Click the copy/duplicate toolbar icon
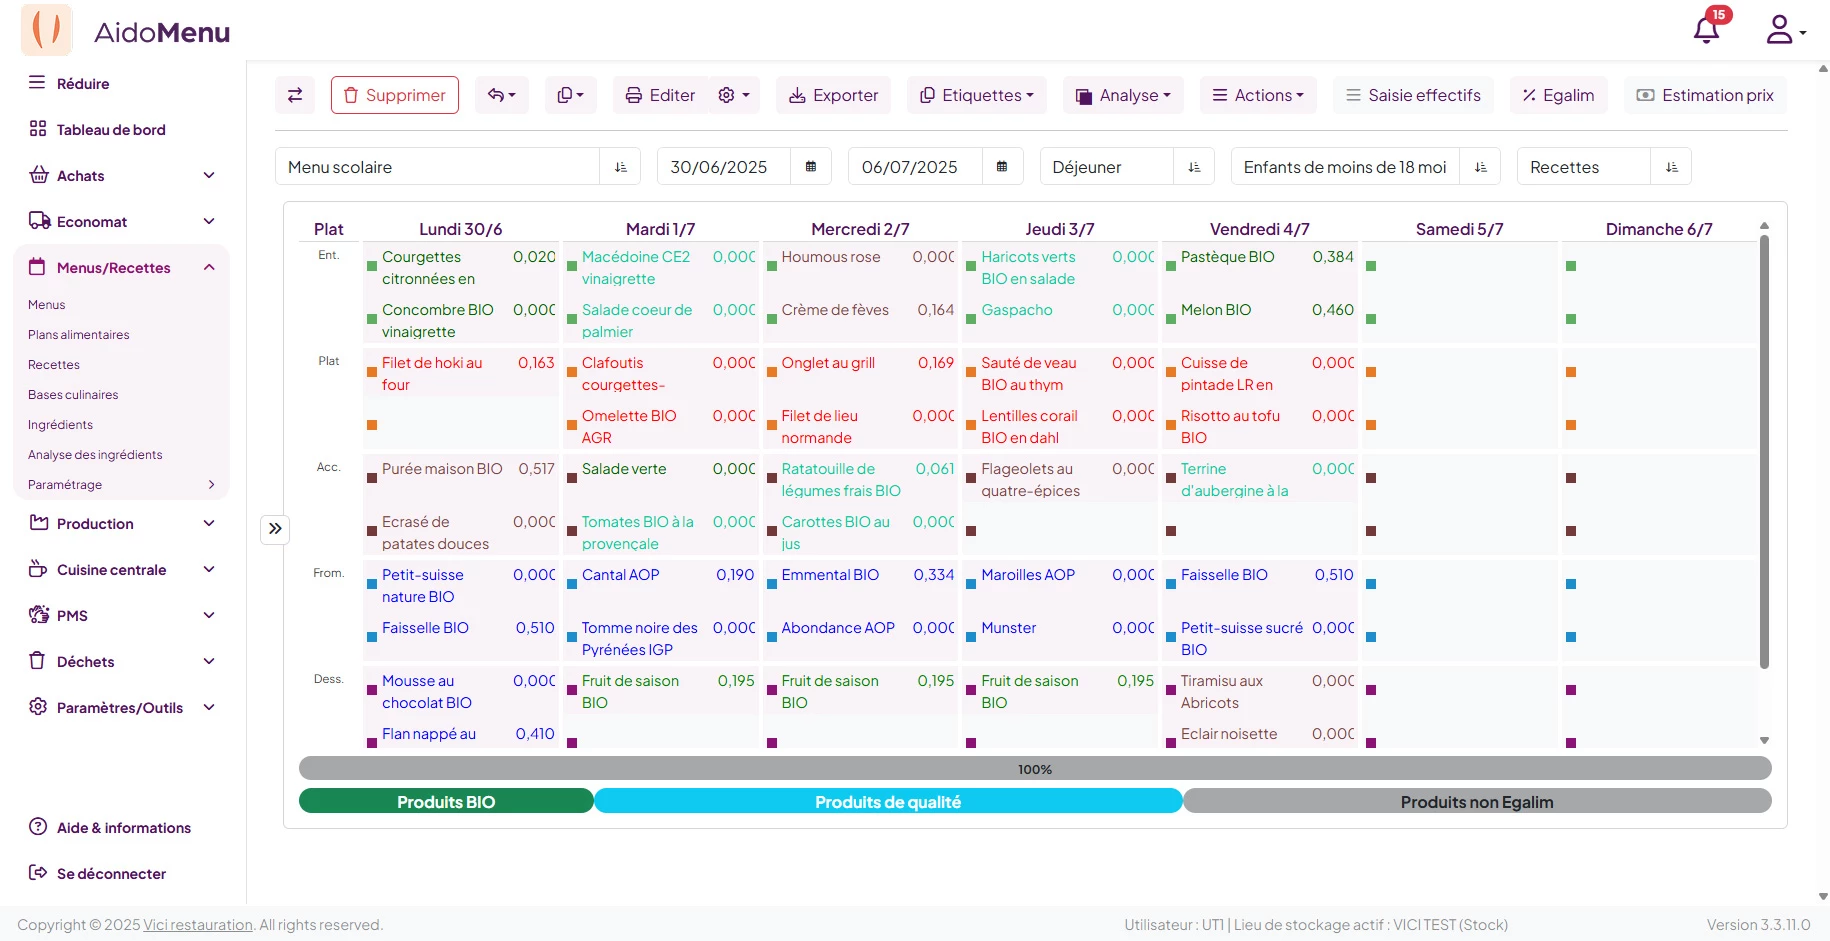This screenshot has height=941, width=1830. pyautogui.click(x=570, y=95)
